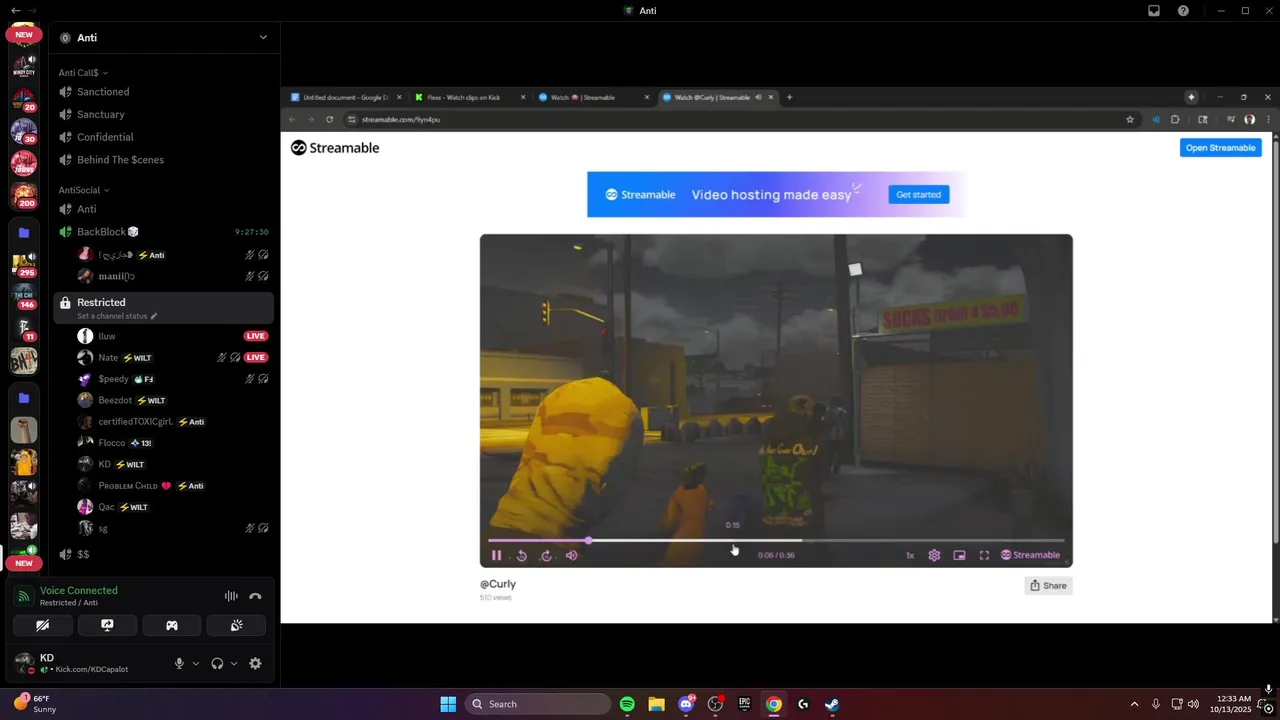Open the headphone output options arrow

click(x=234, y=663)
